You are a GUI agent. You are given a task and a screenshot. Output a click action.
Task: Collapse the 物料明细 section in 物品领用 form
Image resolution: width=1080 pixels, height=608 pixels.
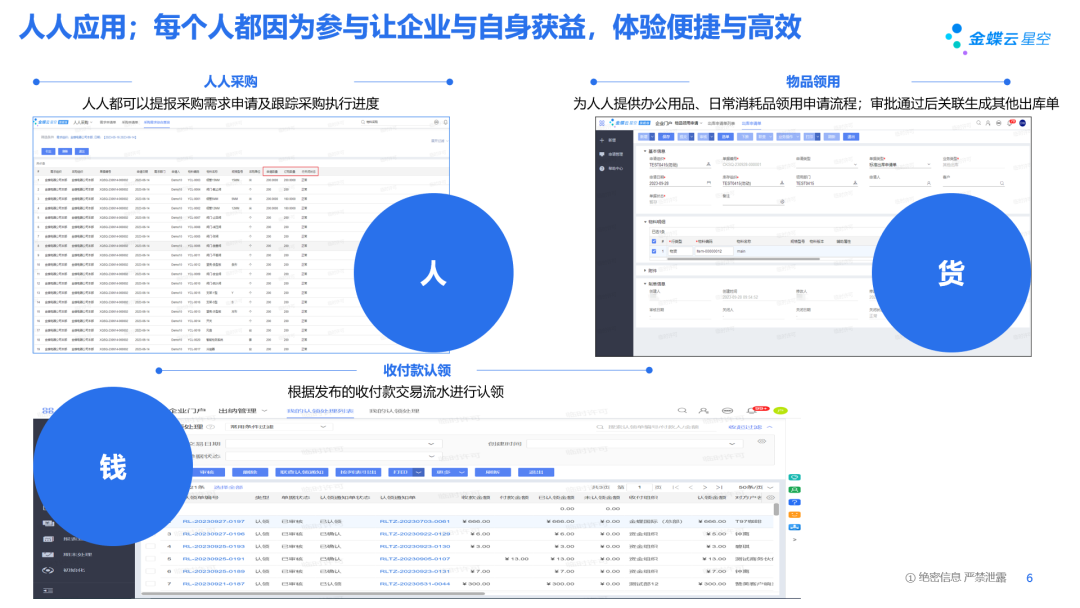[x=645, y=222]
